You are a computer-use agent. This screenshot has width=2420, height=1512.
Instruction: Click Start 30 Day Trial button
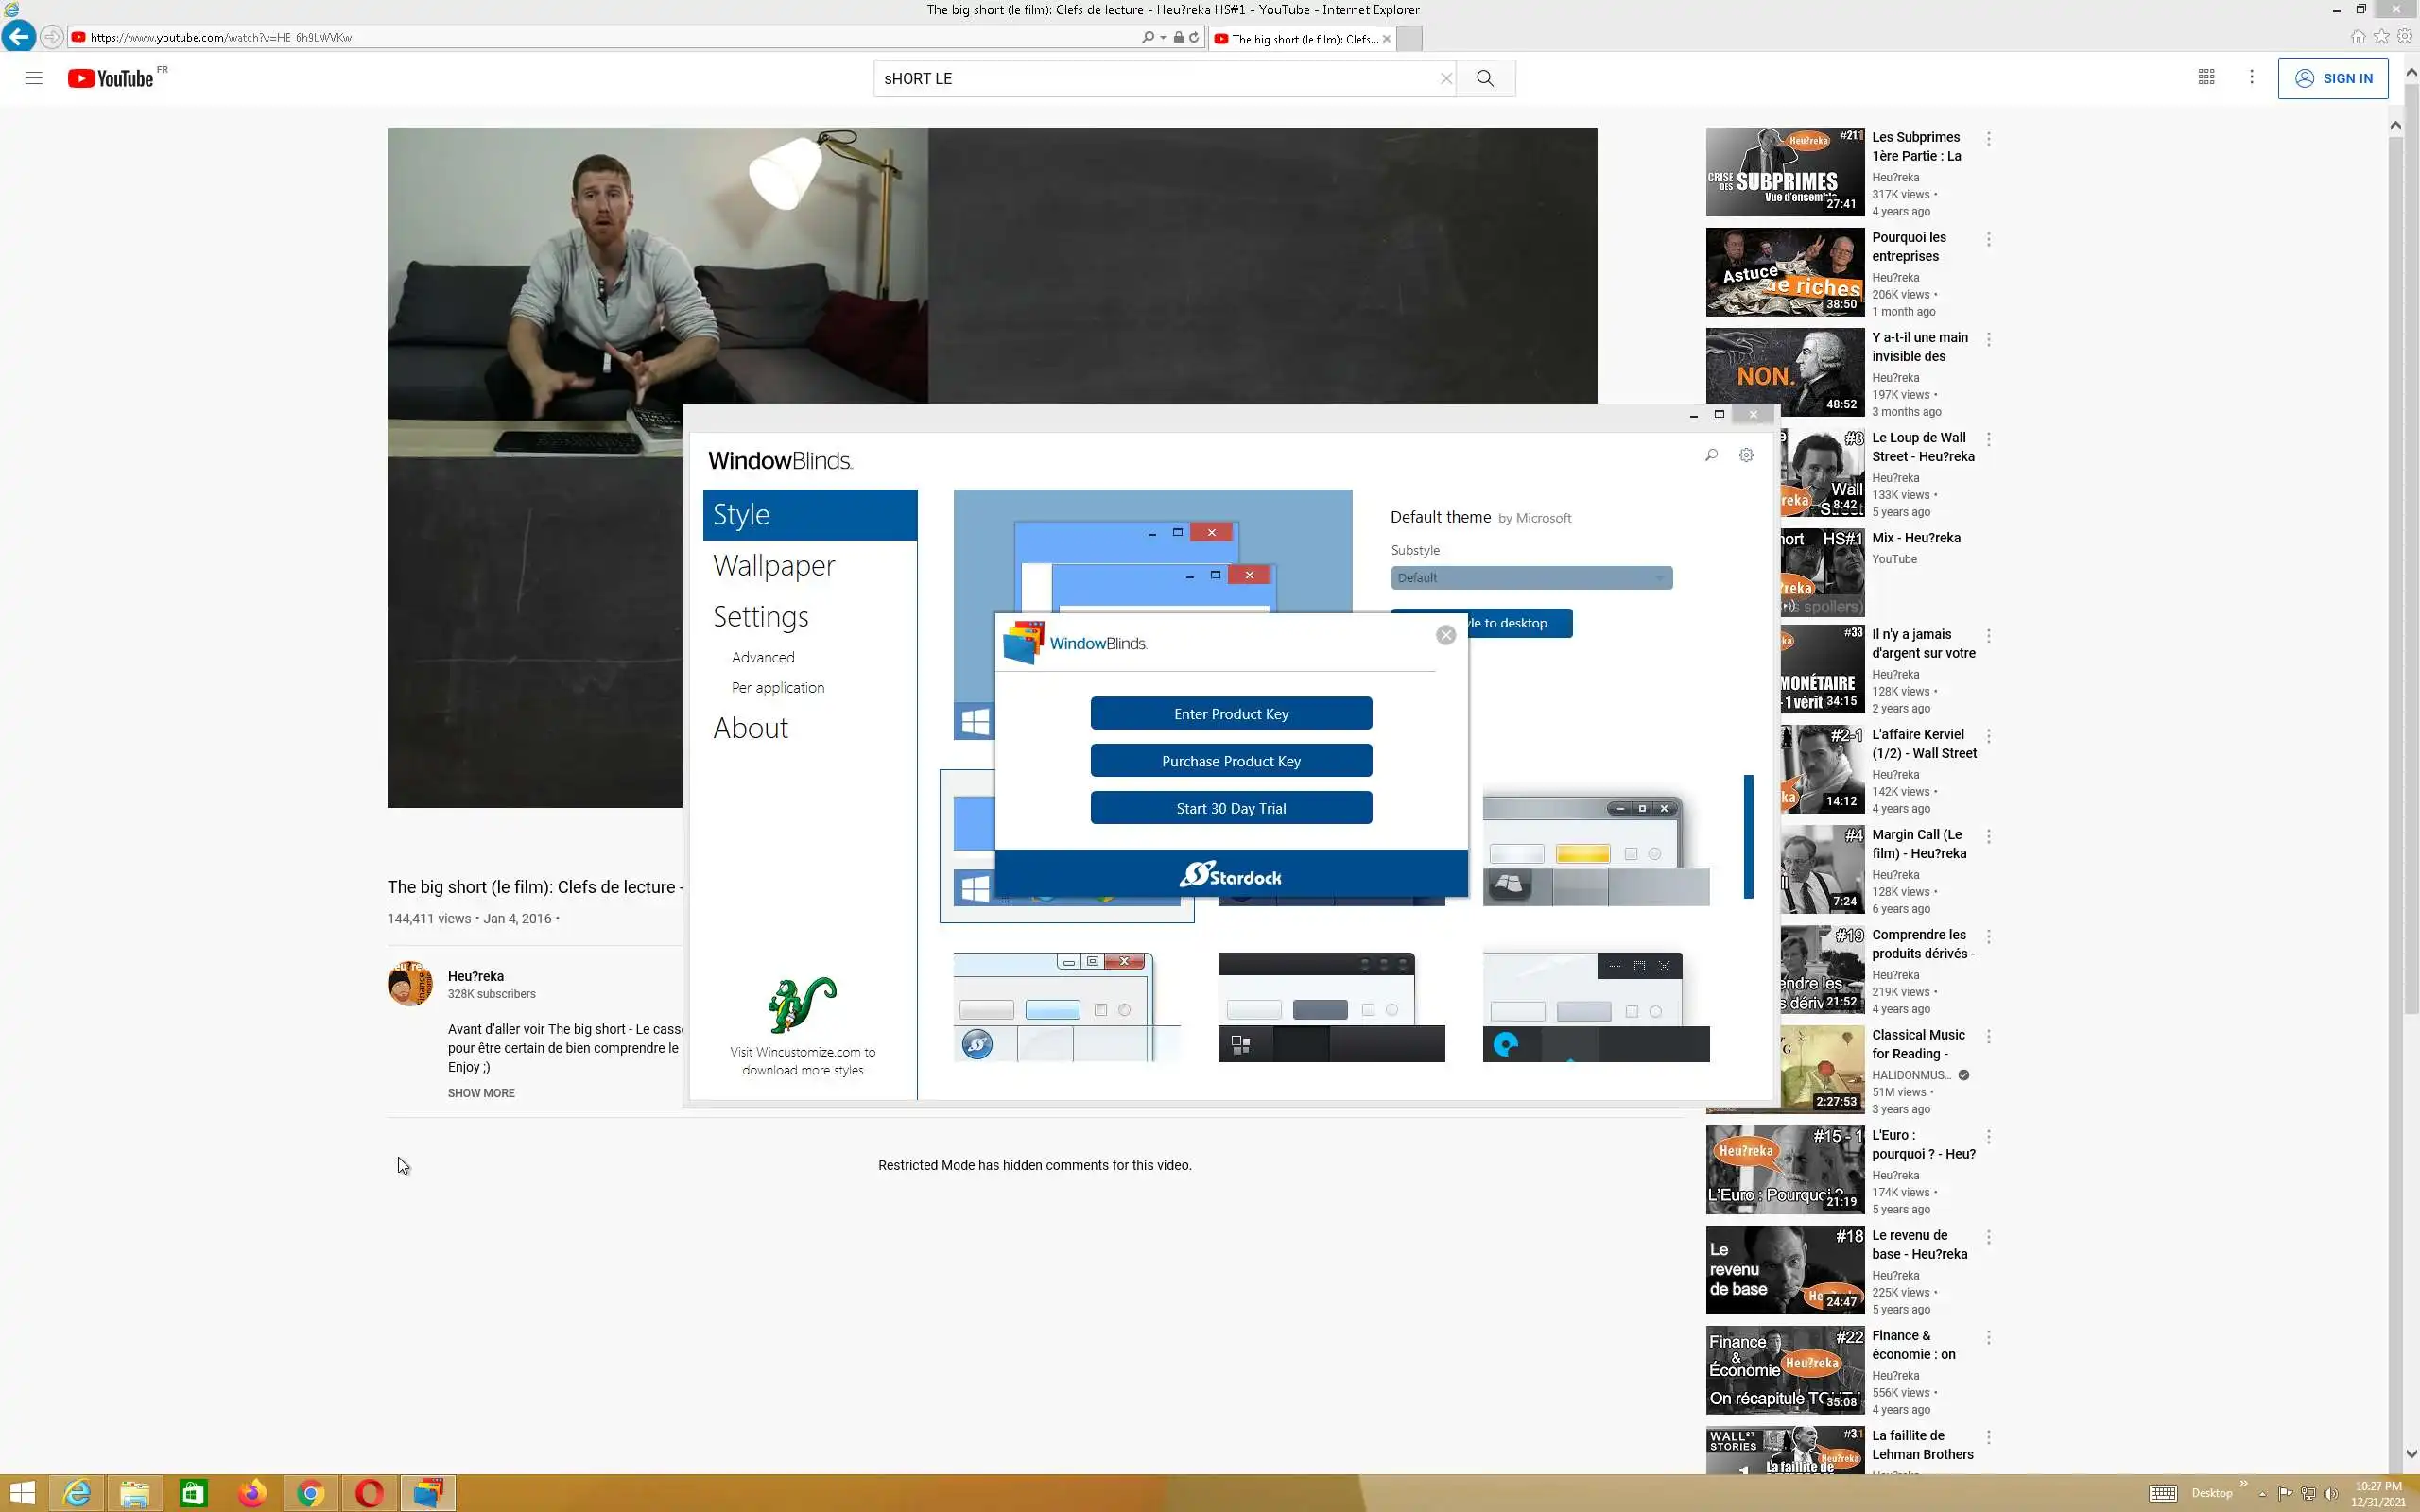click(x=1230, y=808)
